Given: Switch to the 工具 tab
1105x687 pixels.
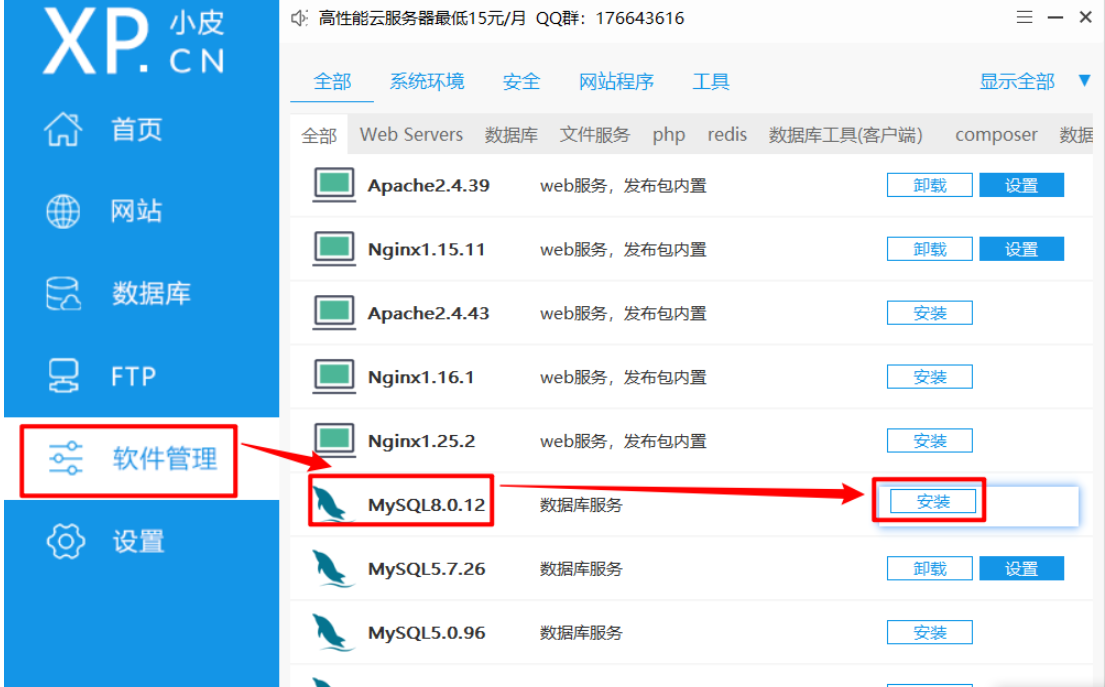Looking at the screenshot, I should (710, 82).
